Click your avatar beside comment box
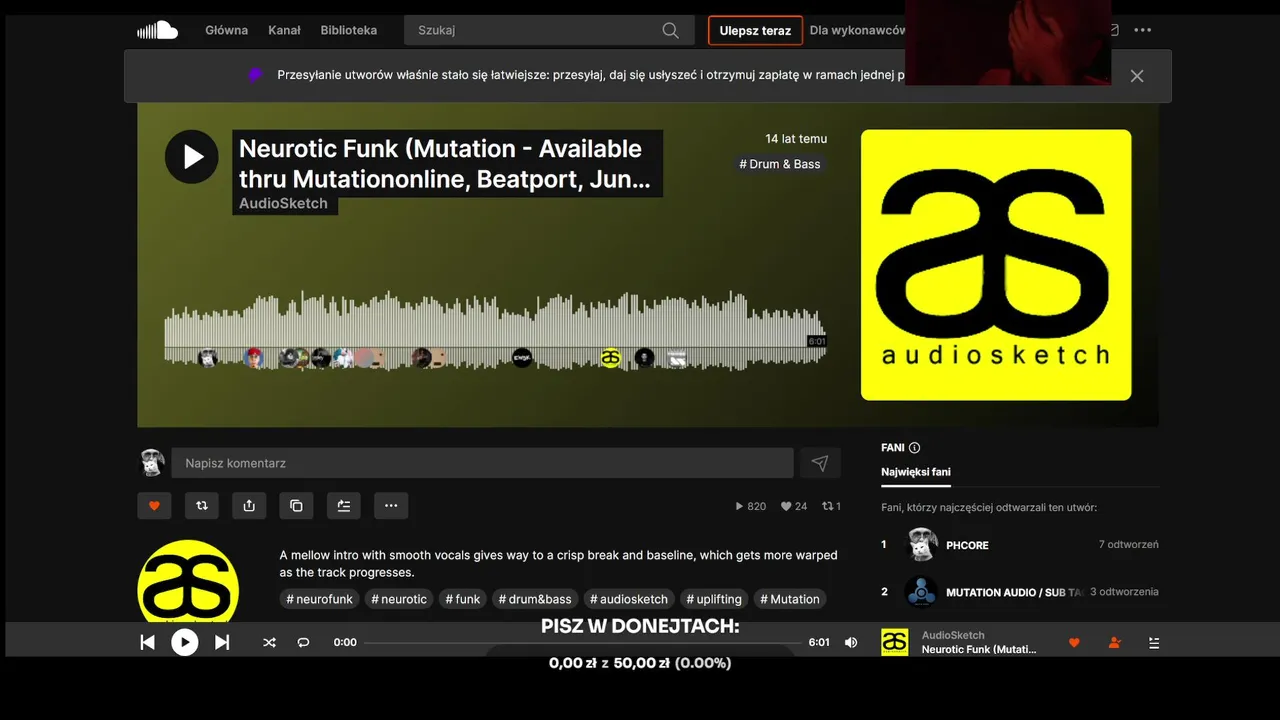 (152, 463)
